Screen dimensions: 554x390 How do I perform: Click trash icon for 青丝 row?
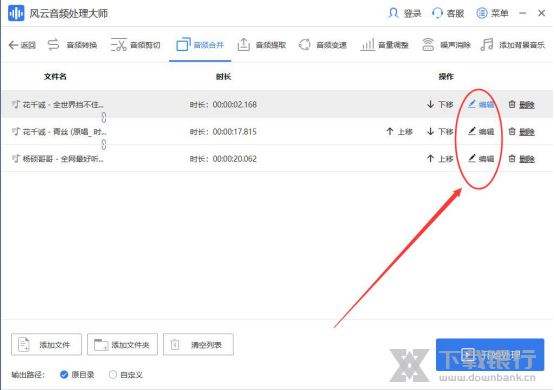512,131
